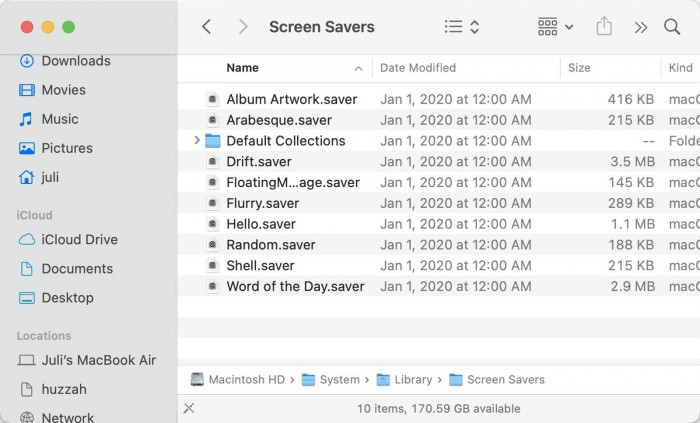This screenshot has width=700, height=423.
Task: Click the forward navigation arrow
Action: coord(243,27)
